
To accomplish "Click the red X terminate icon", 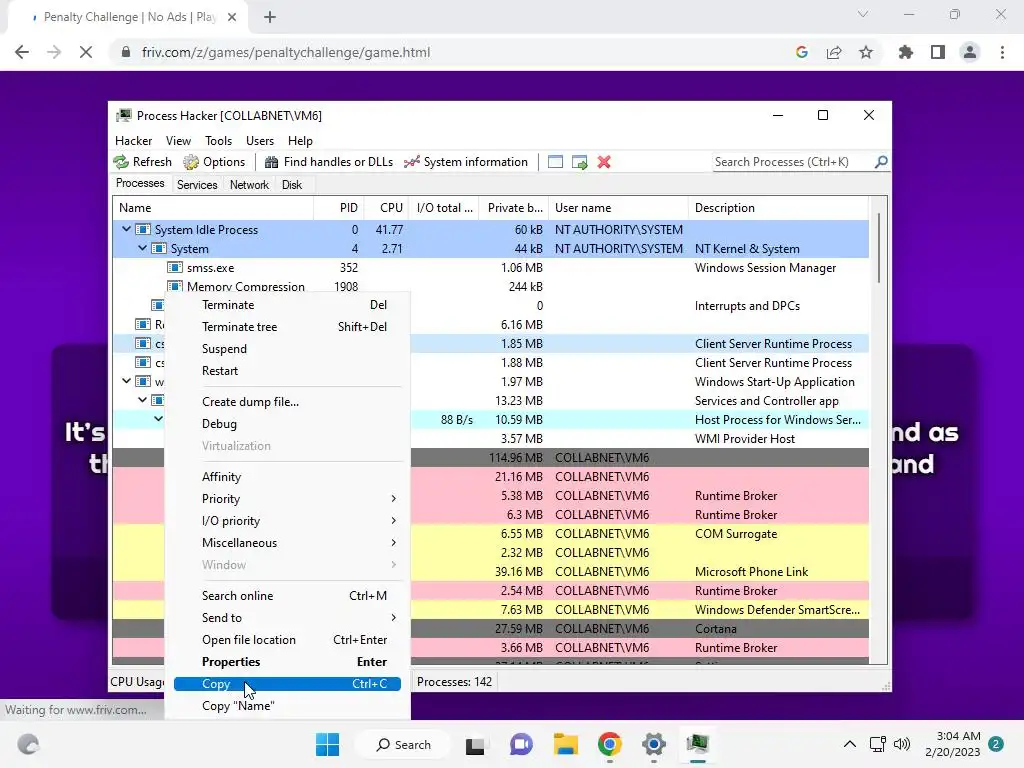I will coord(604,162).
